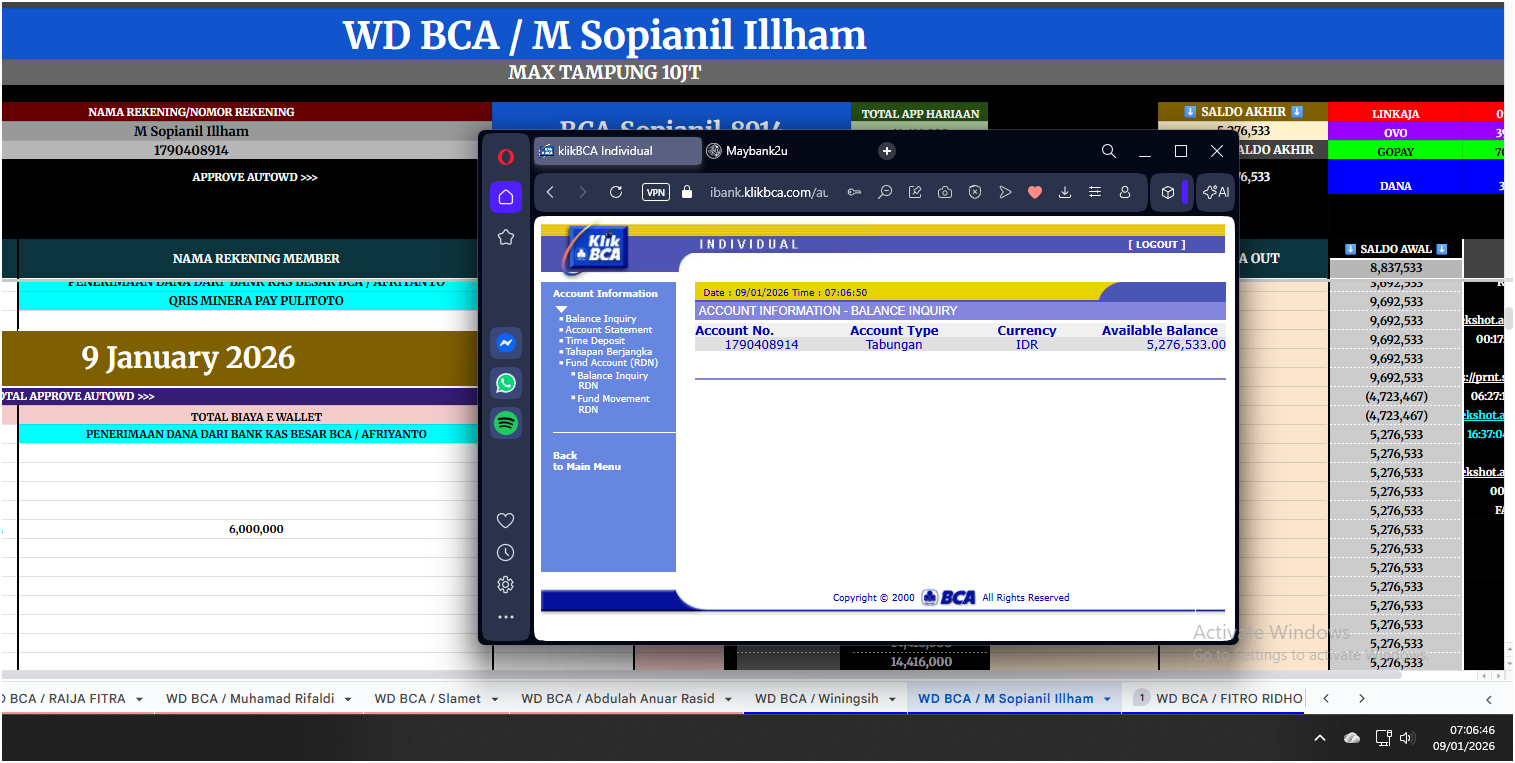Open dropdown for M Sopianil Illham sheet tab
The image size is (1515, 763).
(1107, 699)
